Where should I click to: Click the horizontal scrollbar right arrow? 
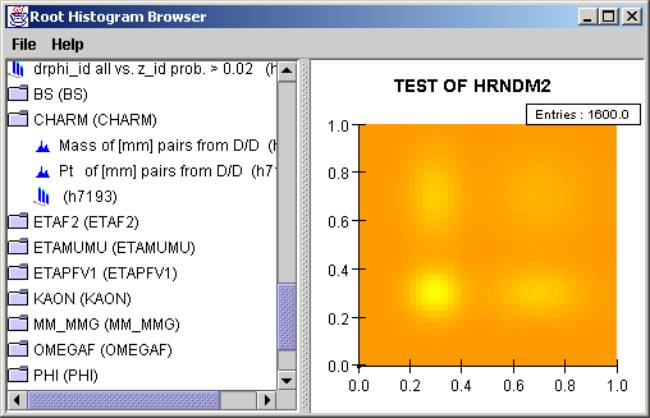267,399
